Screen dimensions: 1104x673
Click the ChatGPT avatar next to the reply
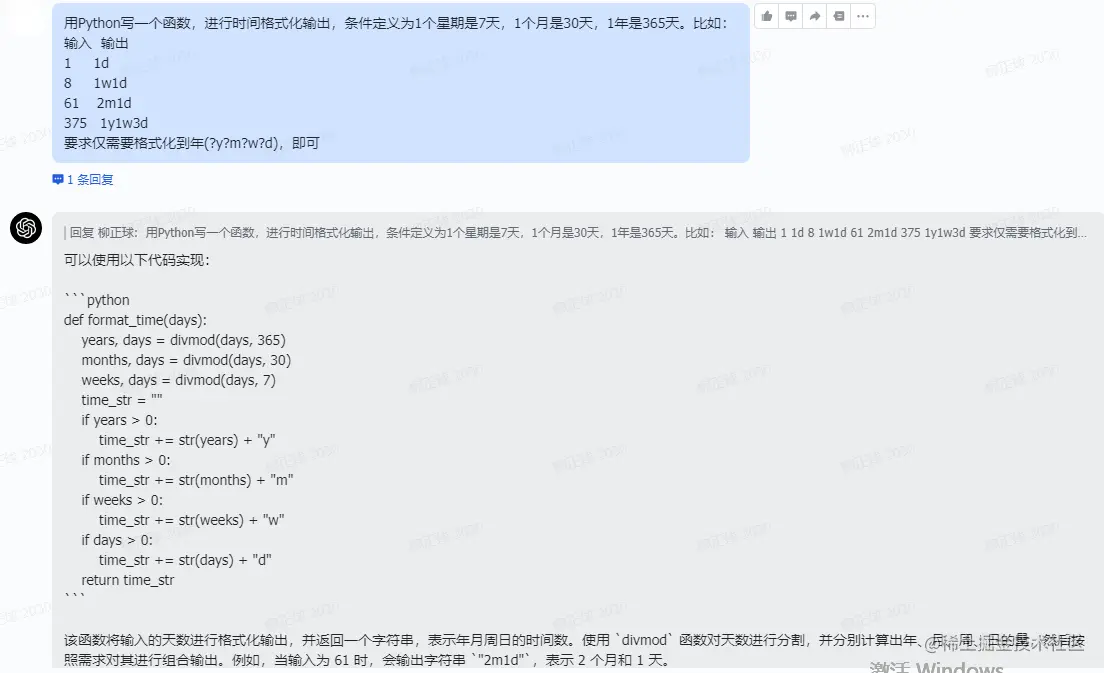pyautogui.click(x=25, y=228)
